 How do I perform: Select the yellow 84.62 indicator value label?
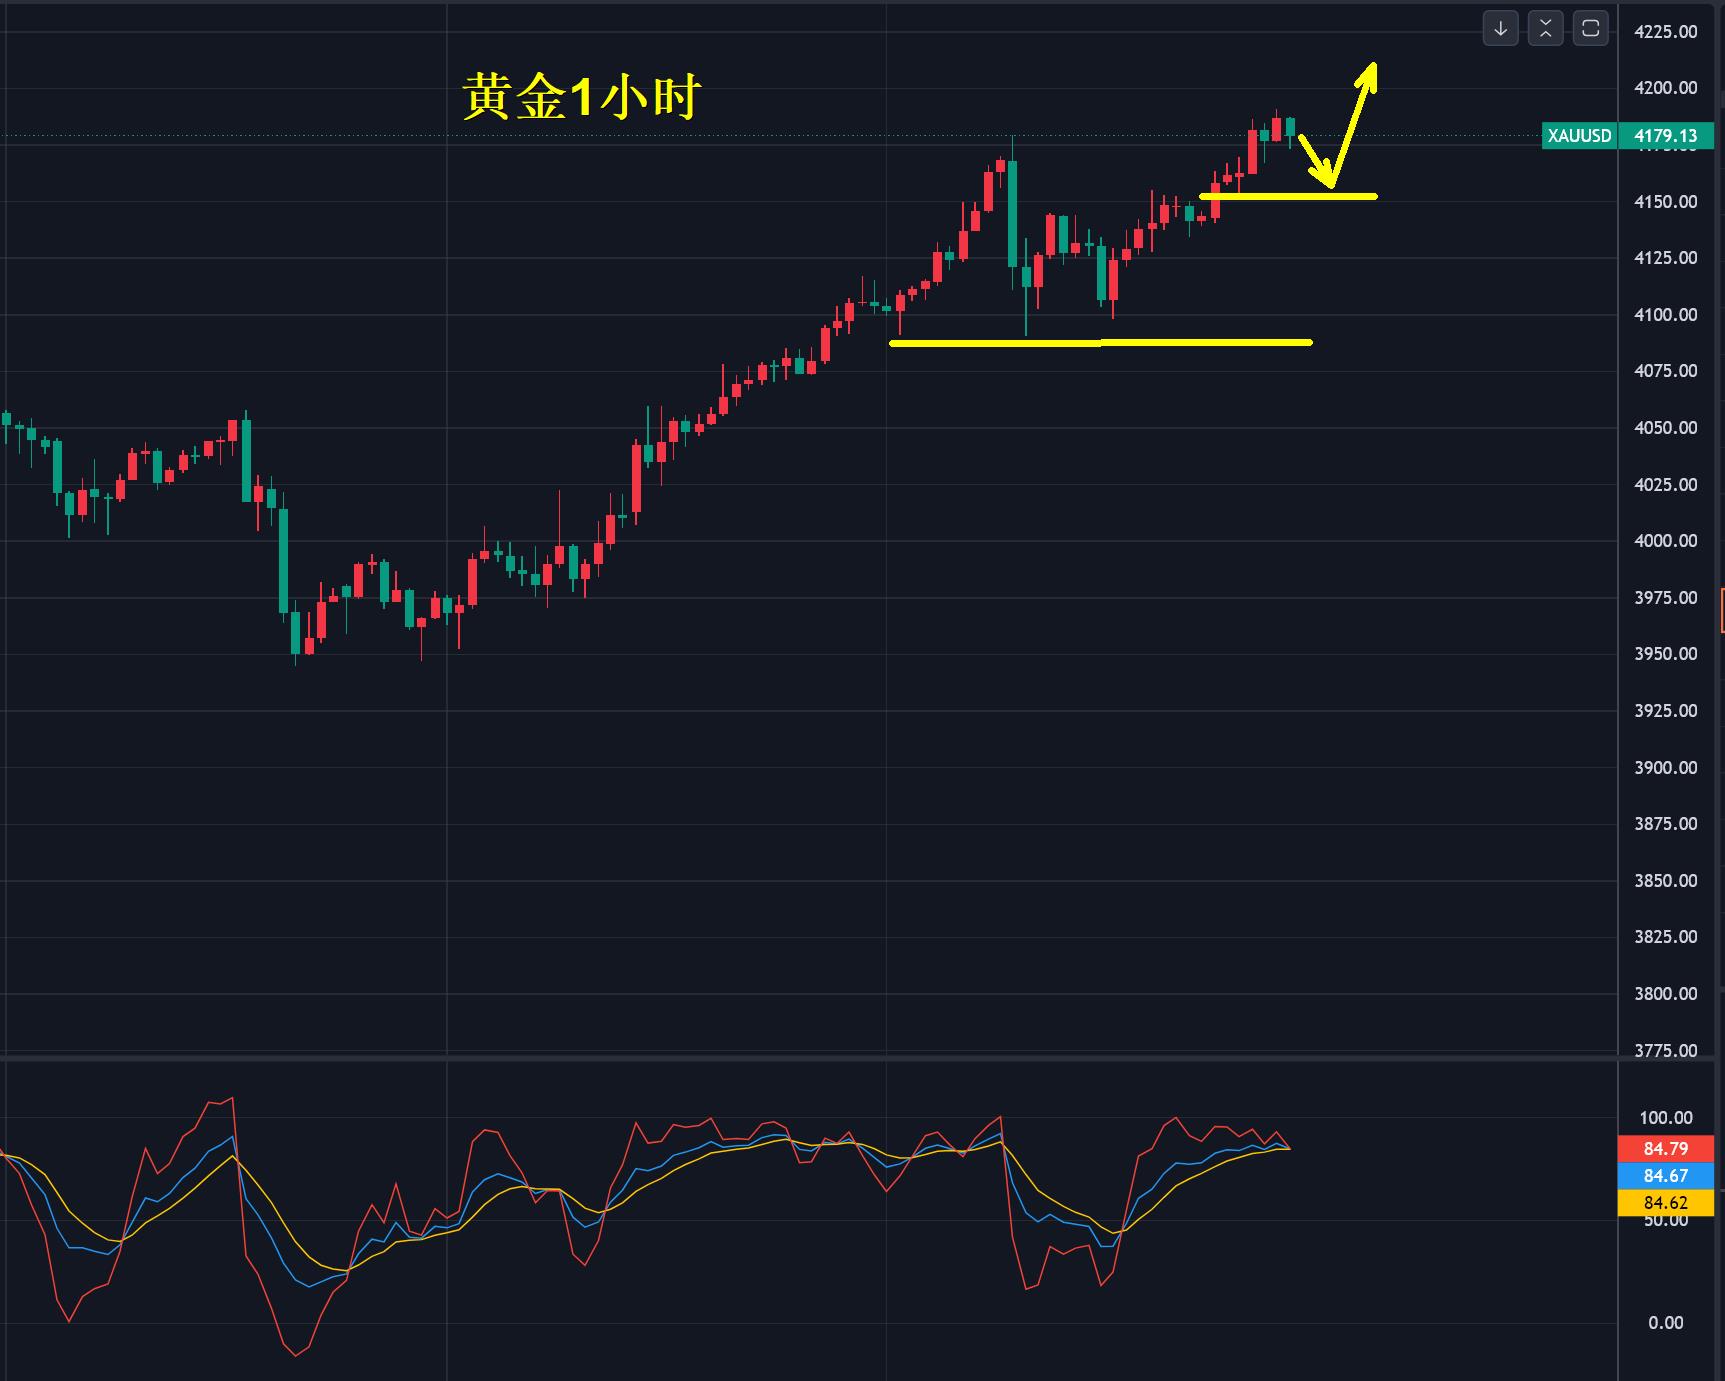click(x=1665, y=1203)
